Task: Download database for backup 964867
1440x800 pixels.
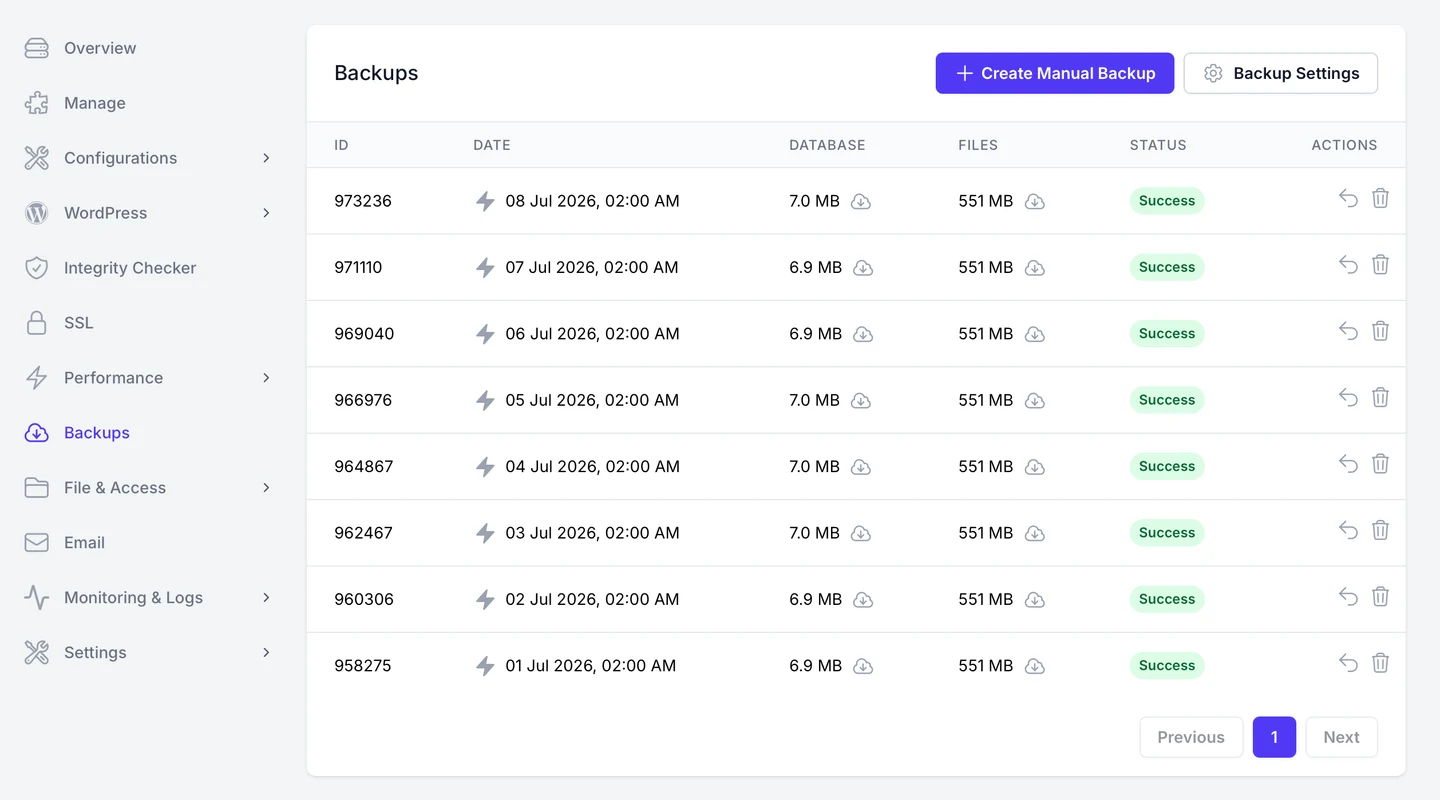Action: pos(860,467)
